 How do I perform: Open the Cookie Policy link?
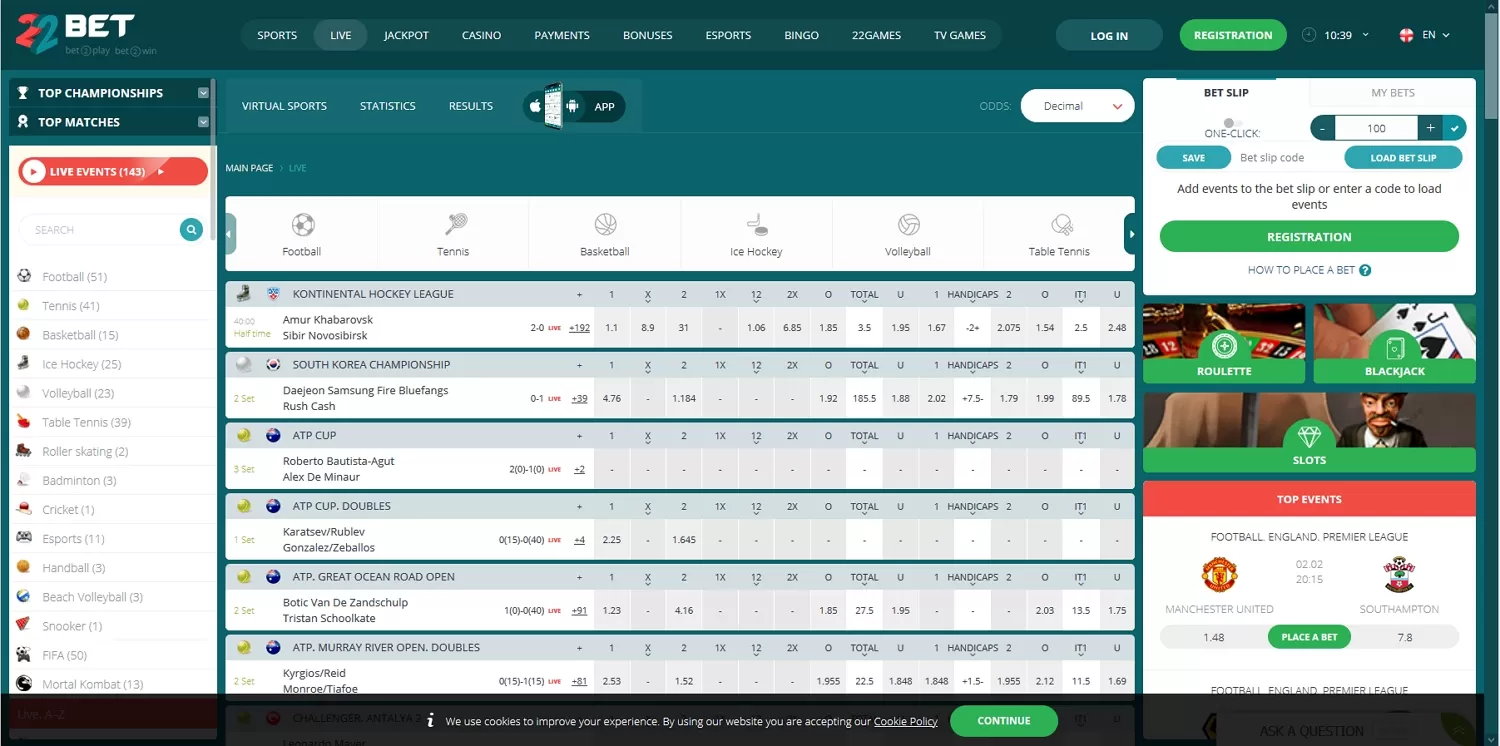906,721
